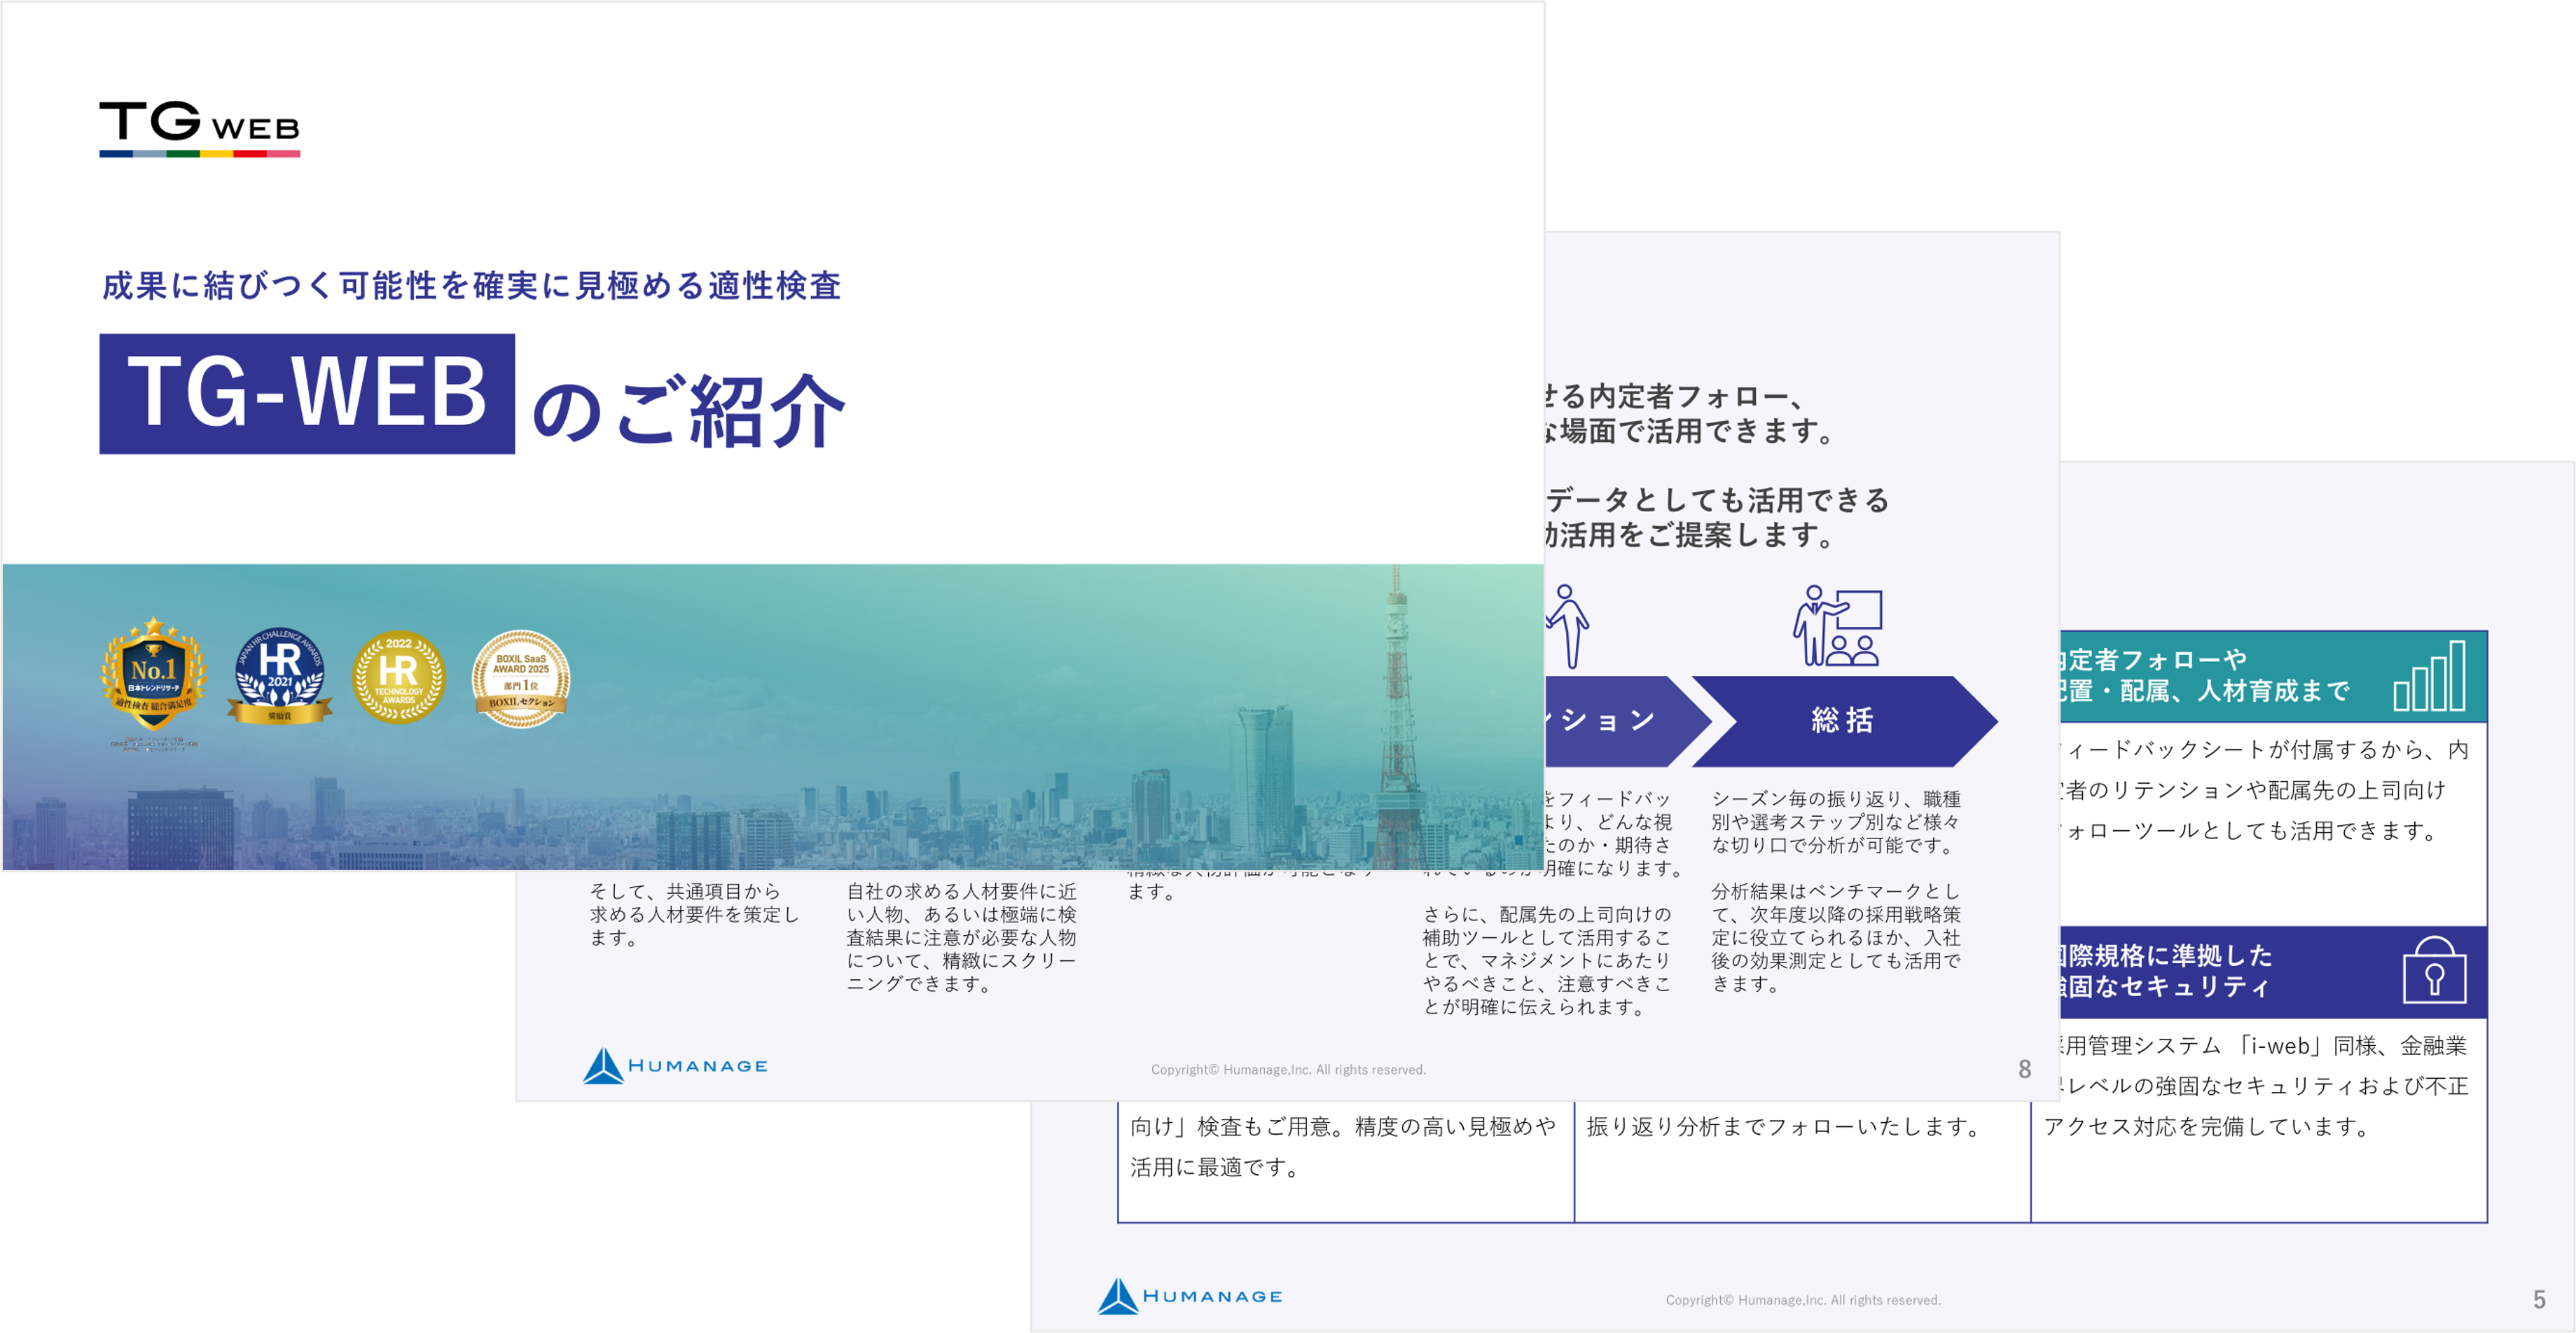Click the presenter with board icon
This screenshot has width=2576, height=1333.
[1838, 626]
